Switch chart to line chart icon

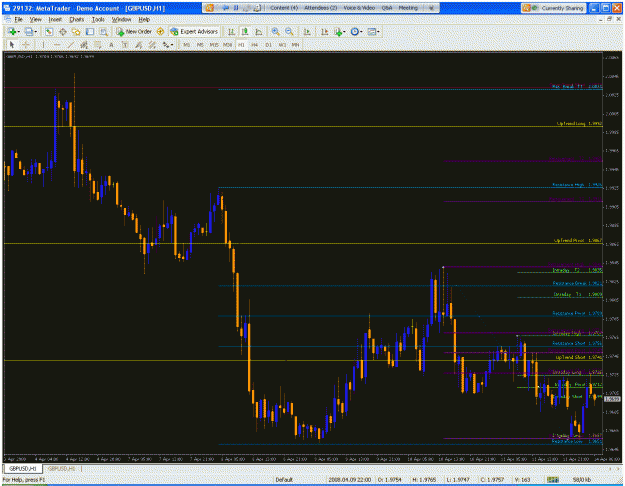259,31
